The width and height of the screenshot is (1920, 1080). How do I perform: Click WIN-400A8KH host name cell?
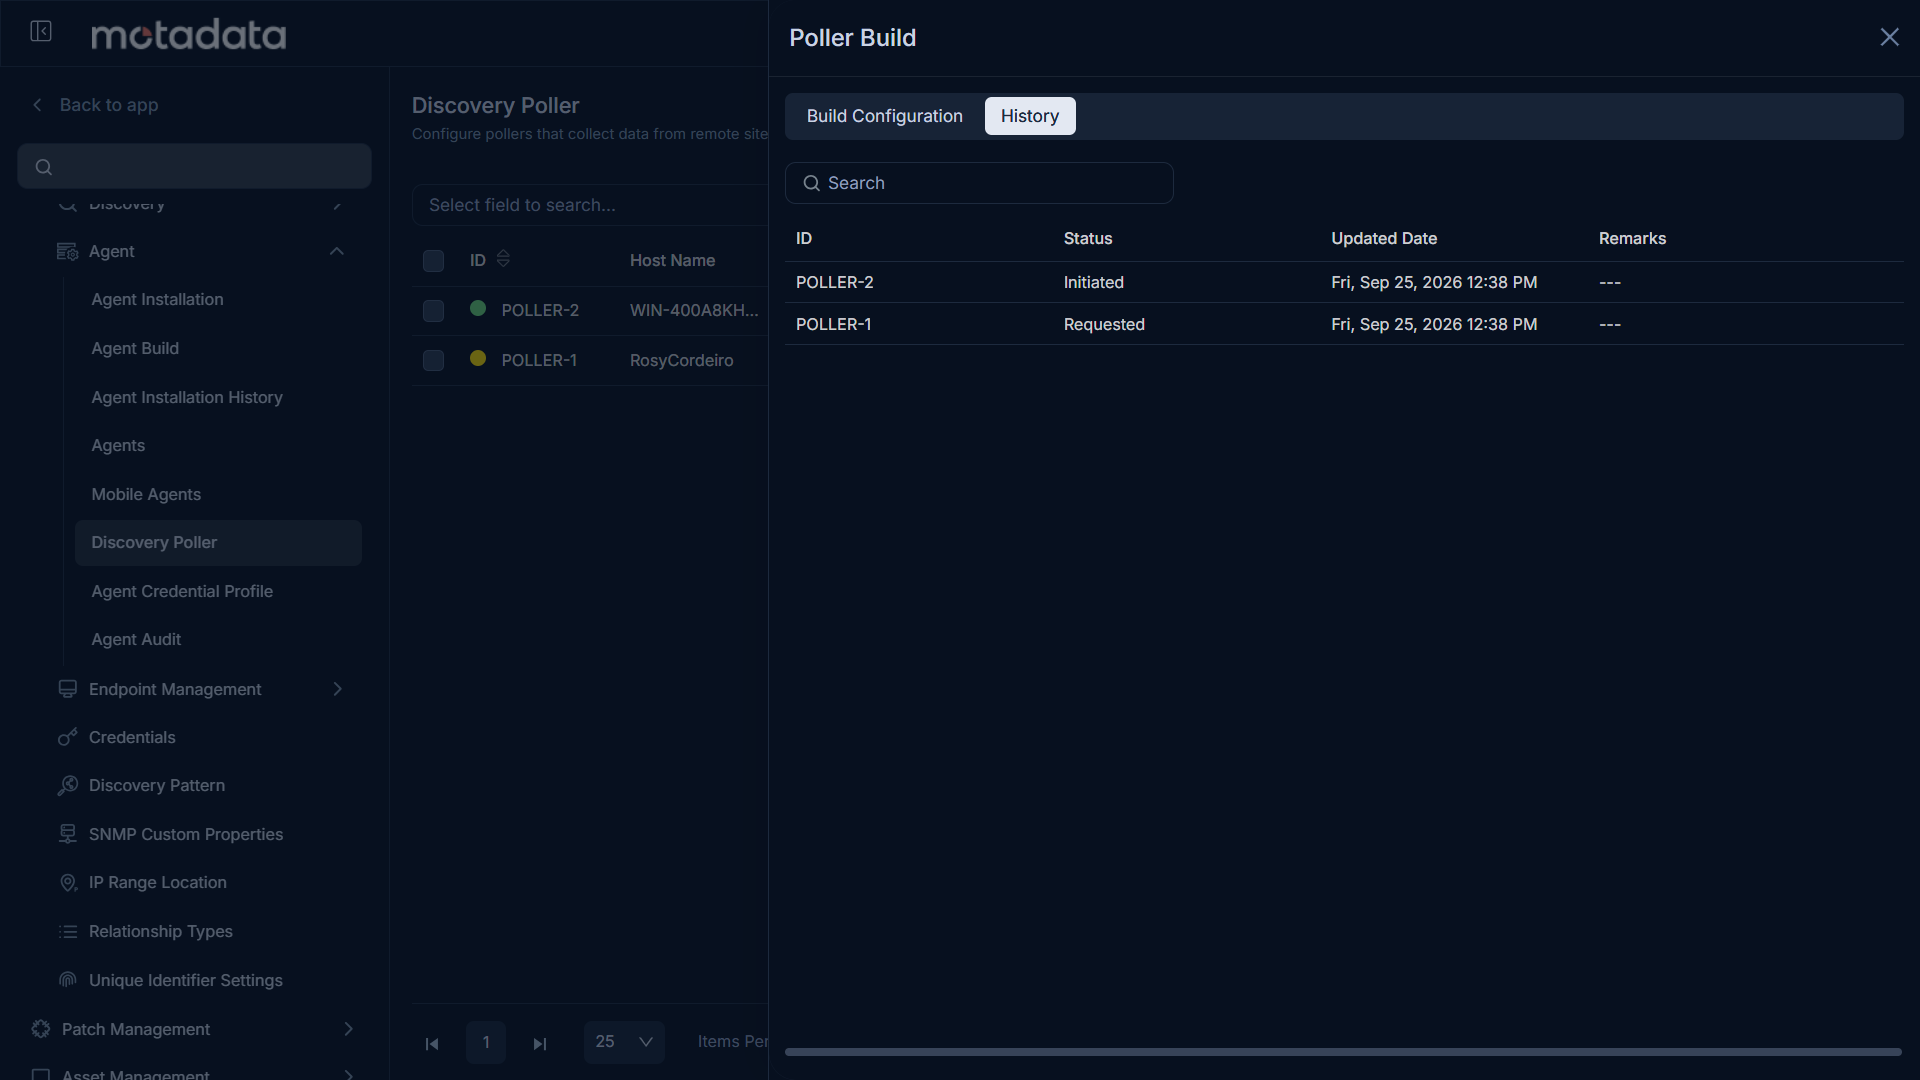pos(694,310)
